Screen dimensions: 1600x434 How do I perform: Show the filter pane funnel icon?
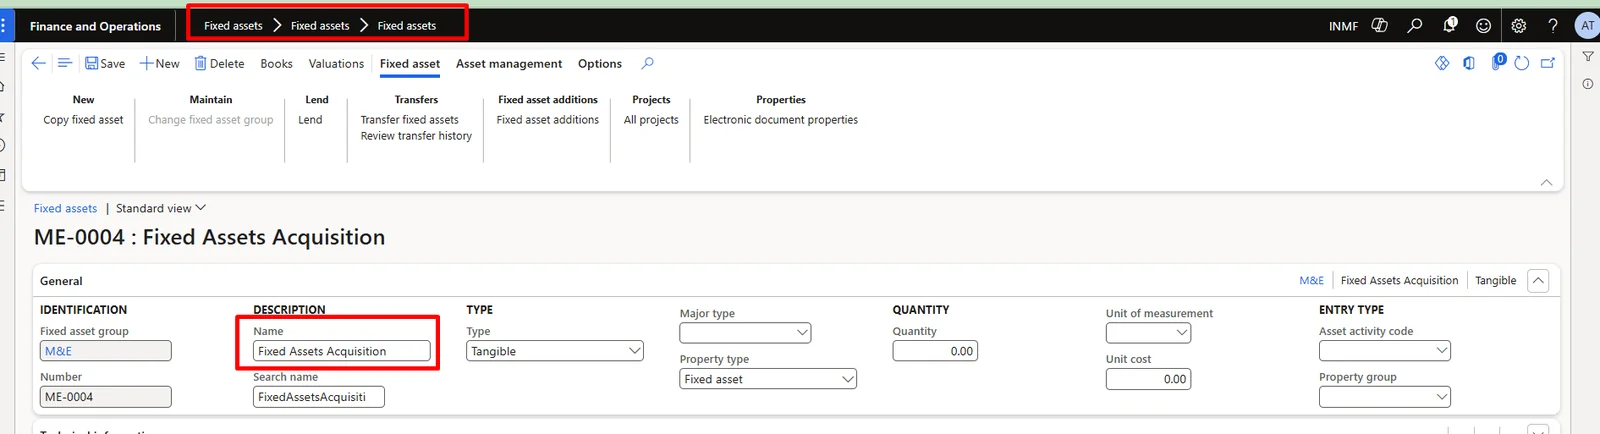[x=1588, y=57]
